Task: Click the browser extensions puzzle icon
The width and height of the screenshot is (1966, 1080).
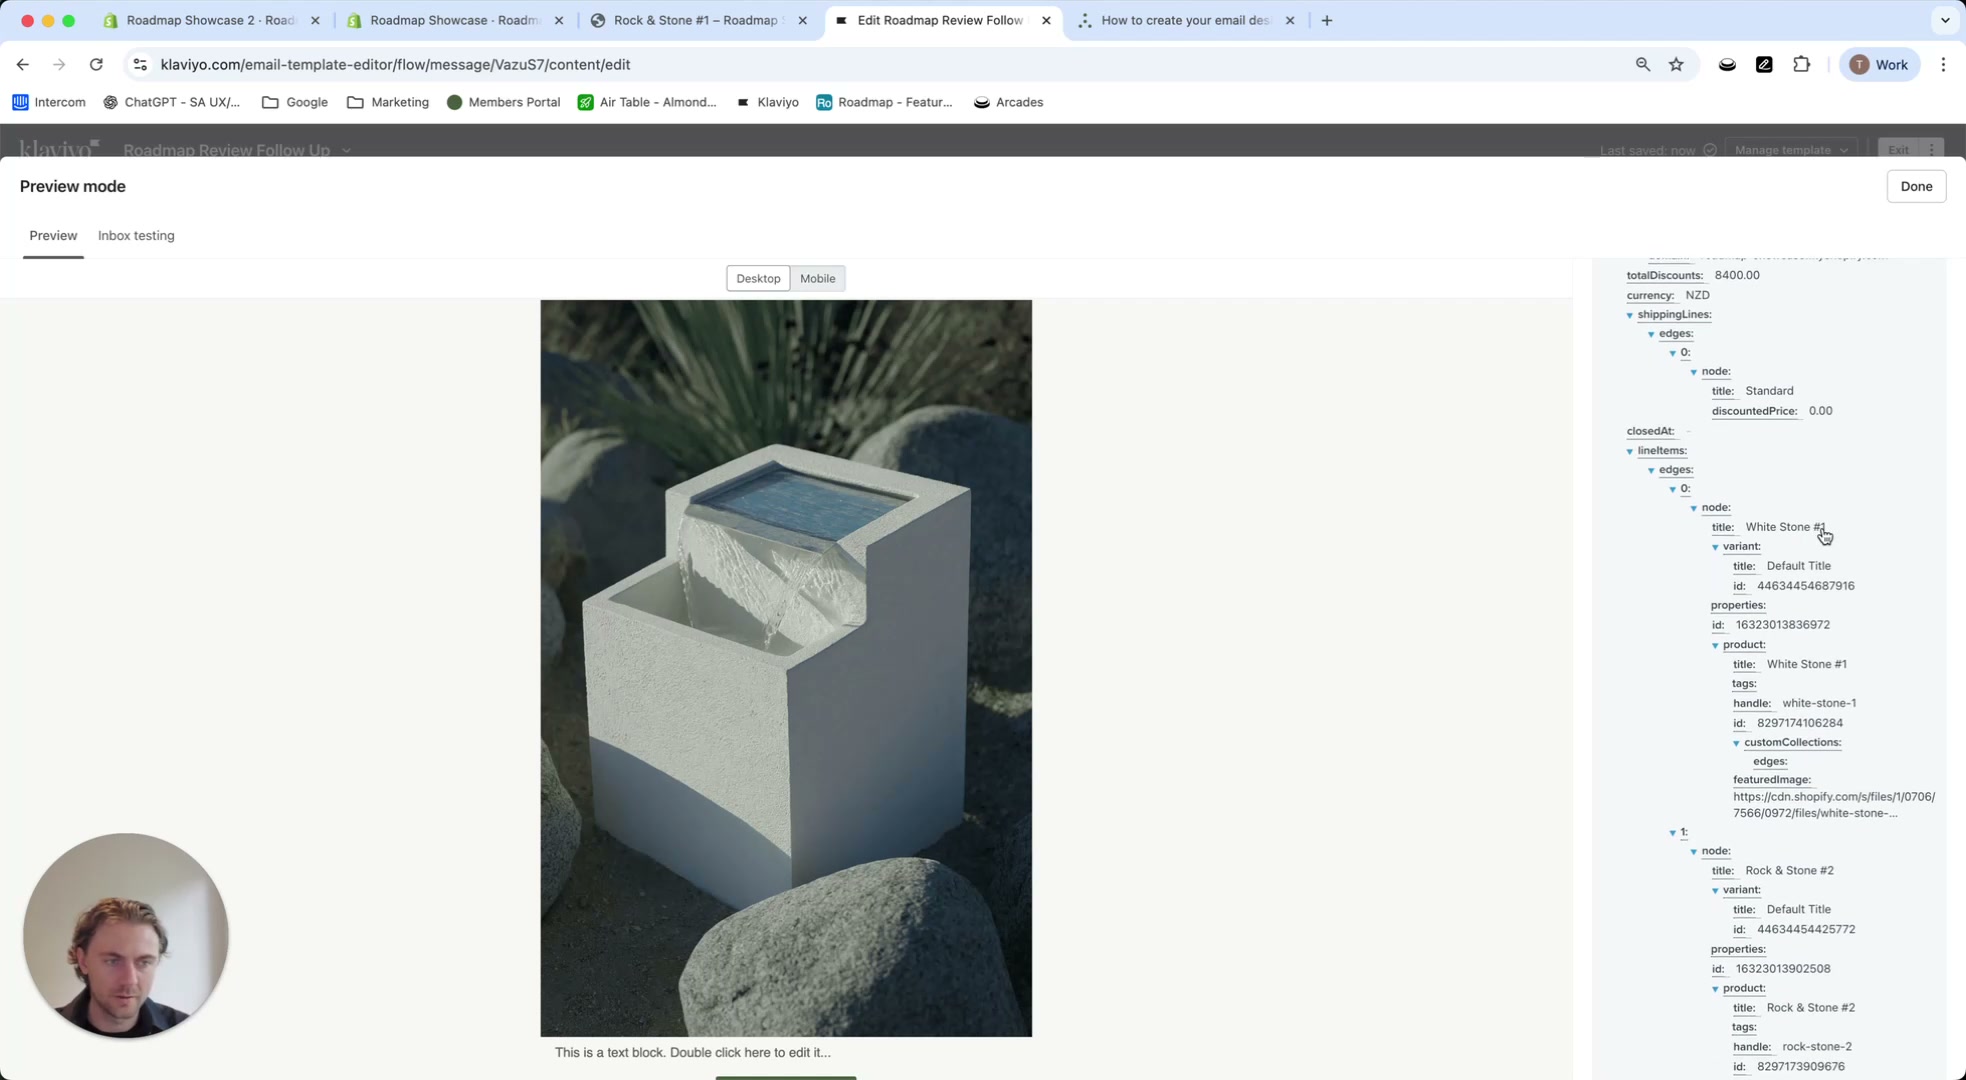Action: (x=1801, y=64)
